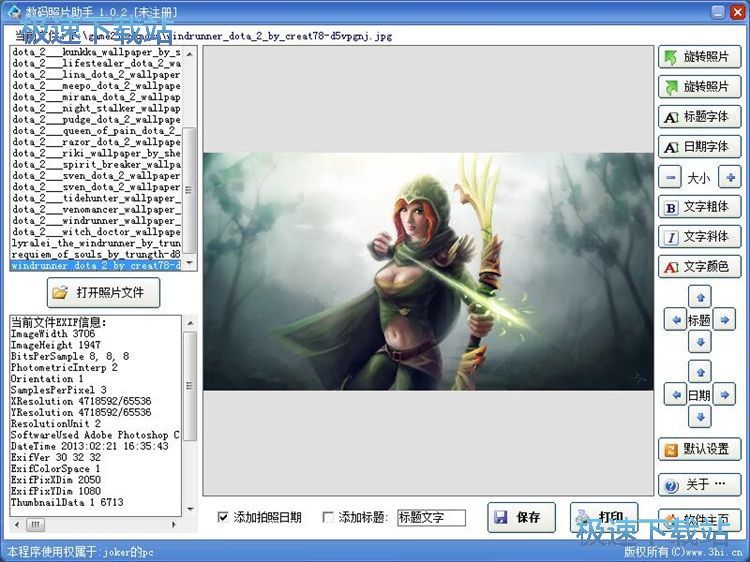Select dota_2___queen_of_pain file in list
Viewport: 750px width, 562px height.
[96, 131]
